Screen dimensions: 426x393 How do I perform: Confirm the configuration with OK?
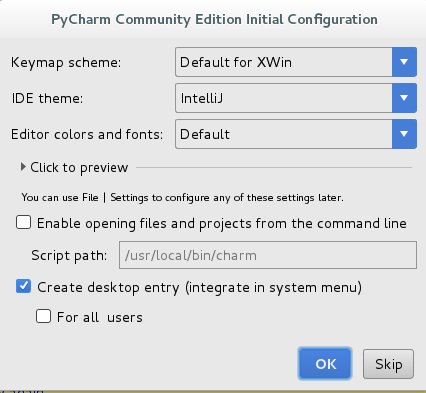(x=325, y=364)
